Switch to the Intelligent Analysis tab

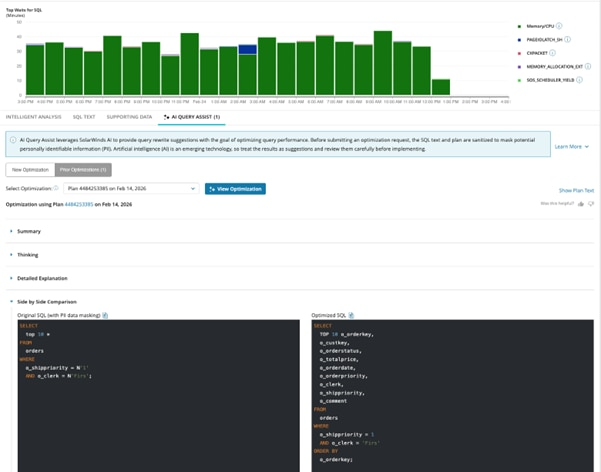coord(33,117)
